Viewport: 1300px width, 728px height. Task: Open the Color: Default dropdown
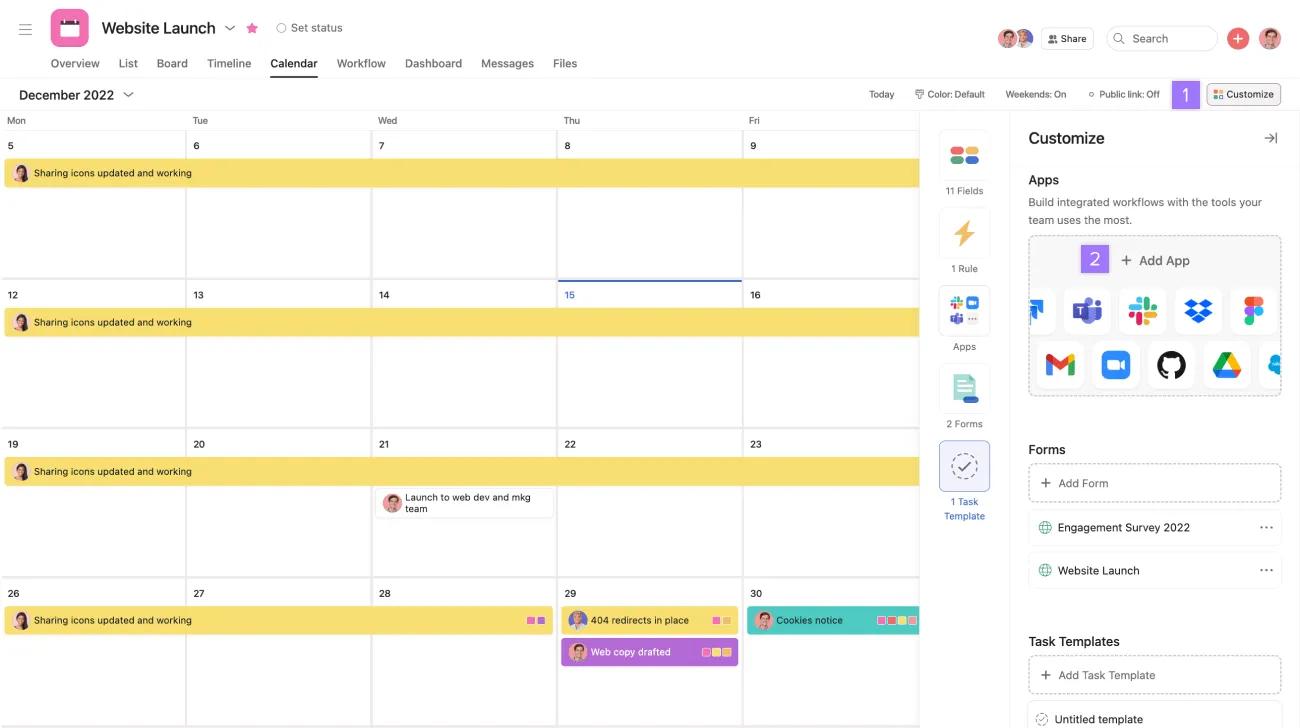click(948, 93)
